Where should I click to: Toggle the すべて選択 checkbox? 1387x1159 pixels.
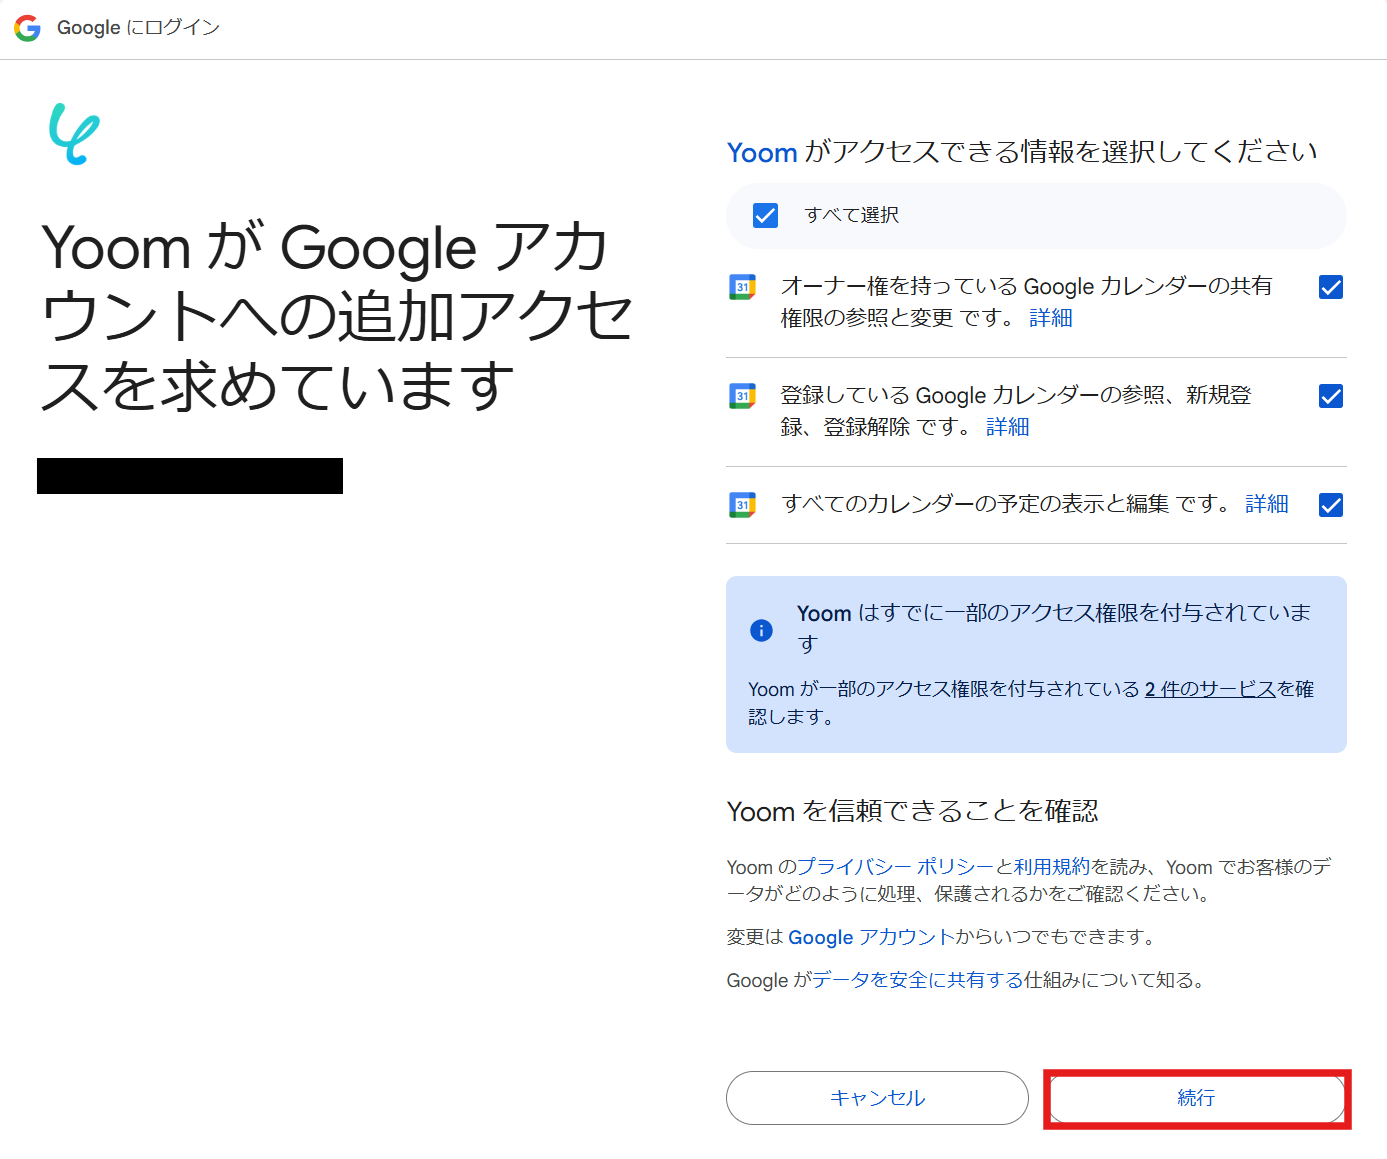coord(765,216)
